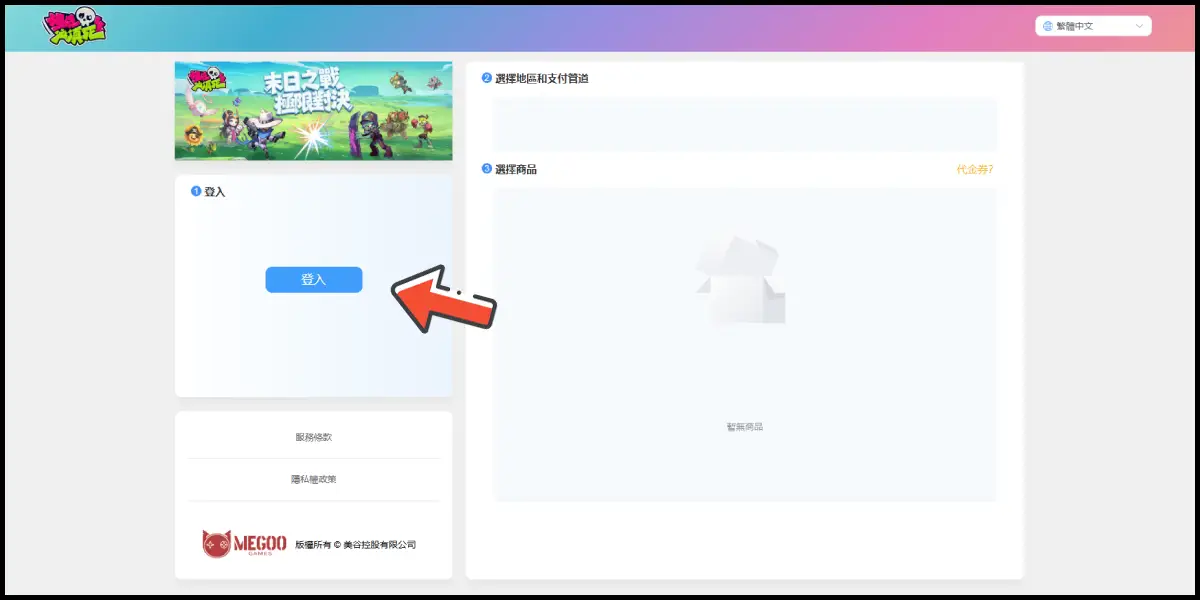The height and width of the screenshot is (600, 1200).
Task: Open the 服務條款 terms link
Action: tap(314, 438)
